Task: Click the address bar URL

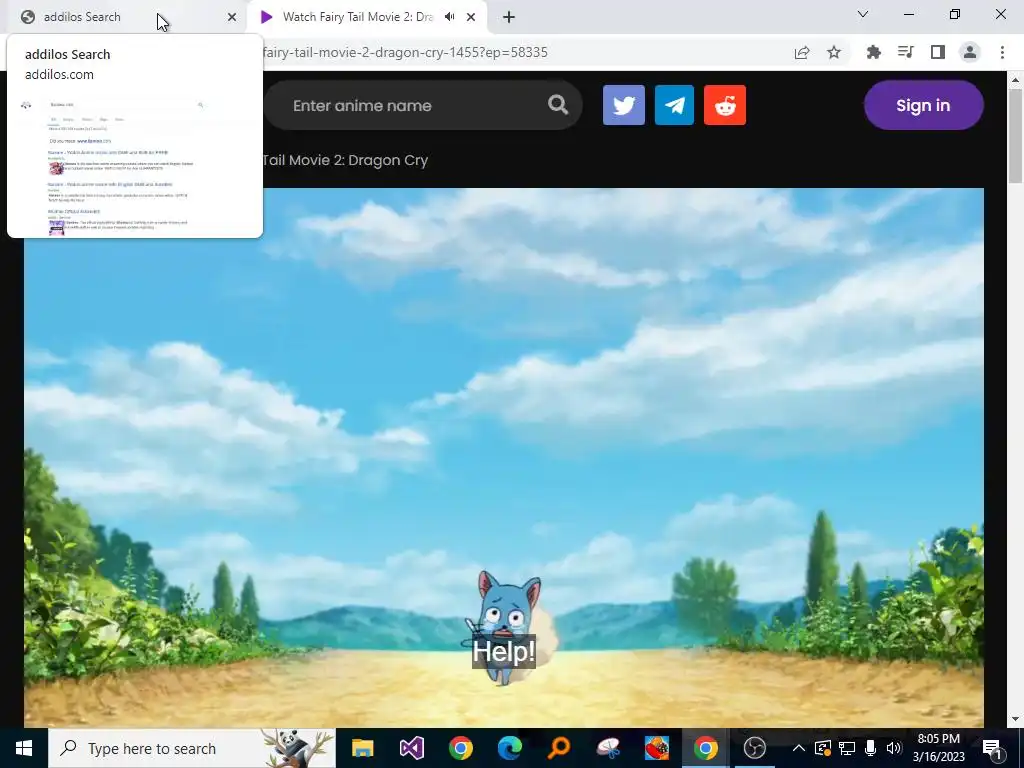Action: point(405,52)
